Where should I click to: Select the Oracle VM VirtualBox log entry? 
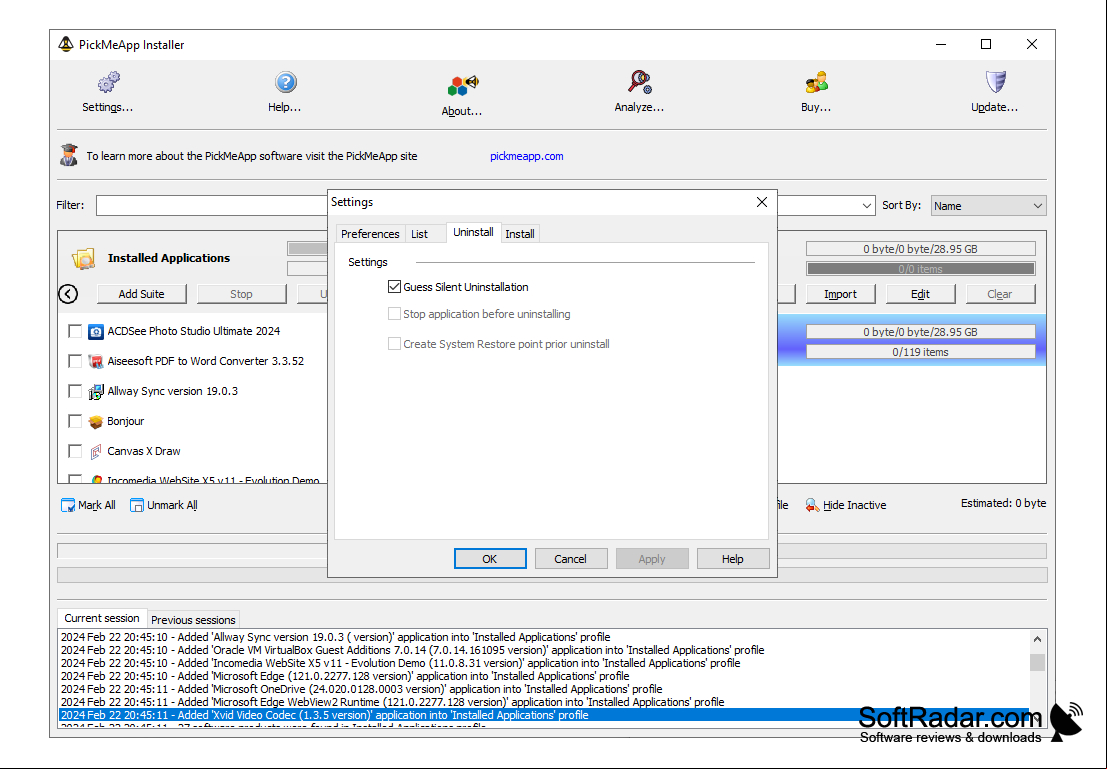pos(544,650)
